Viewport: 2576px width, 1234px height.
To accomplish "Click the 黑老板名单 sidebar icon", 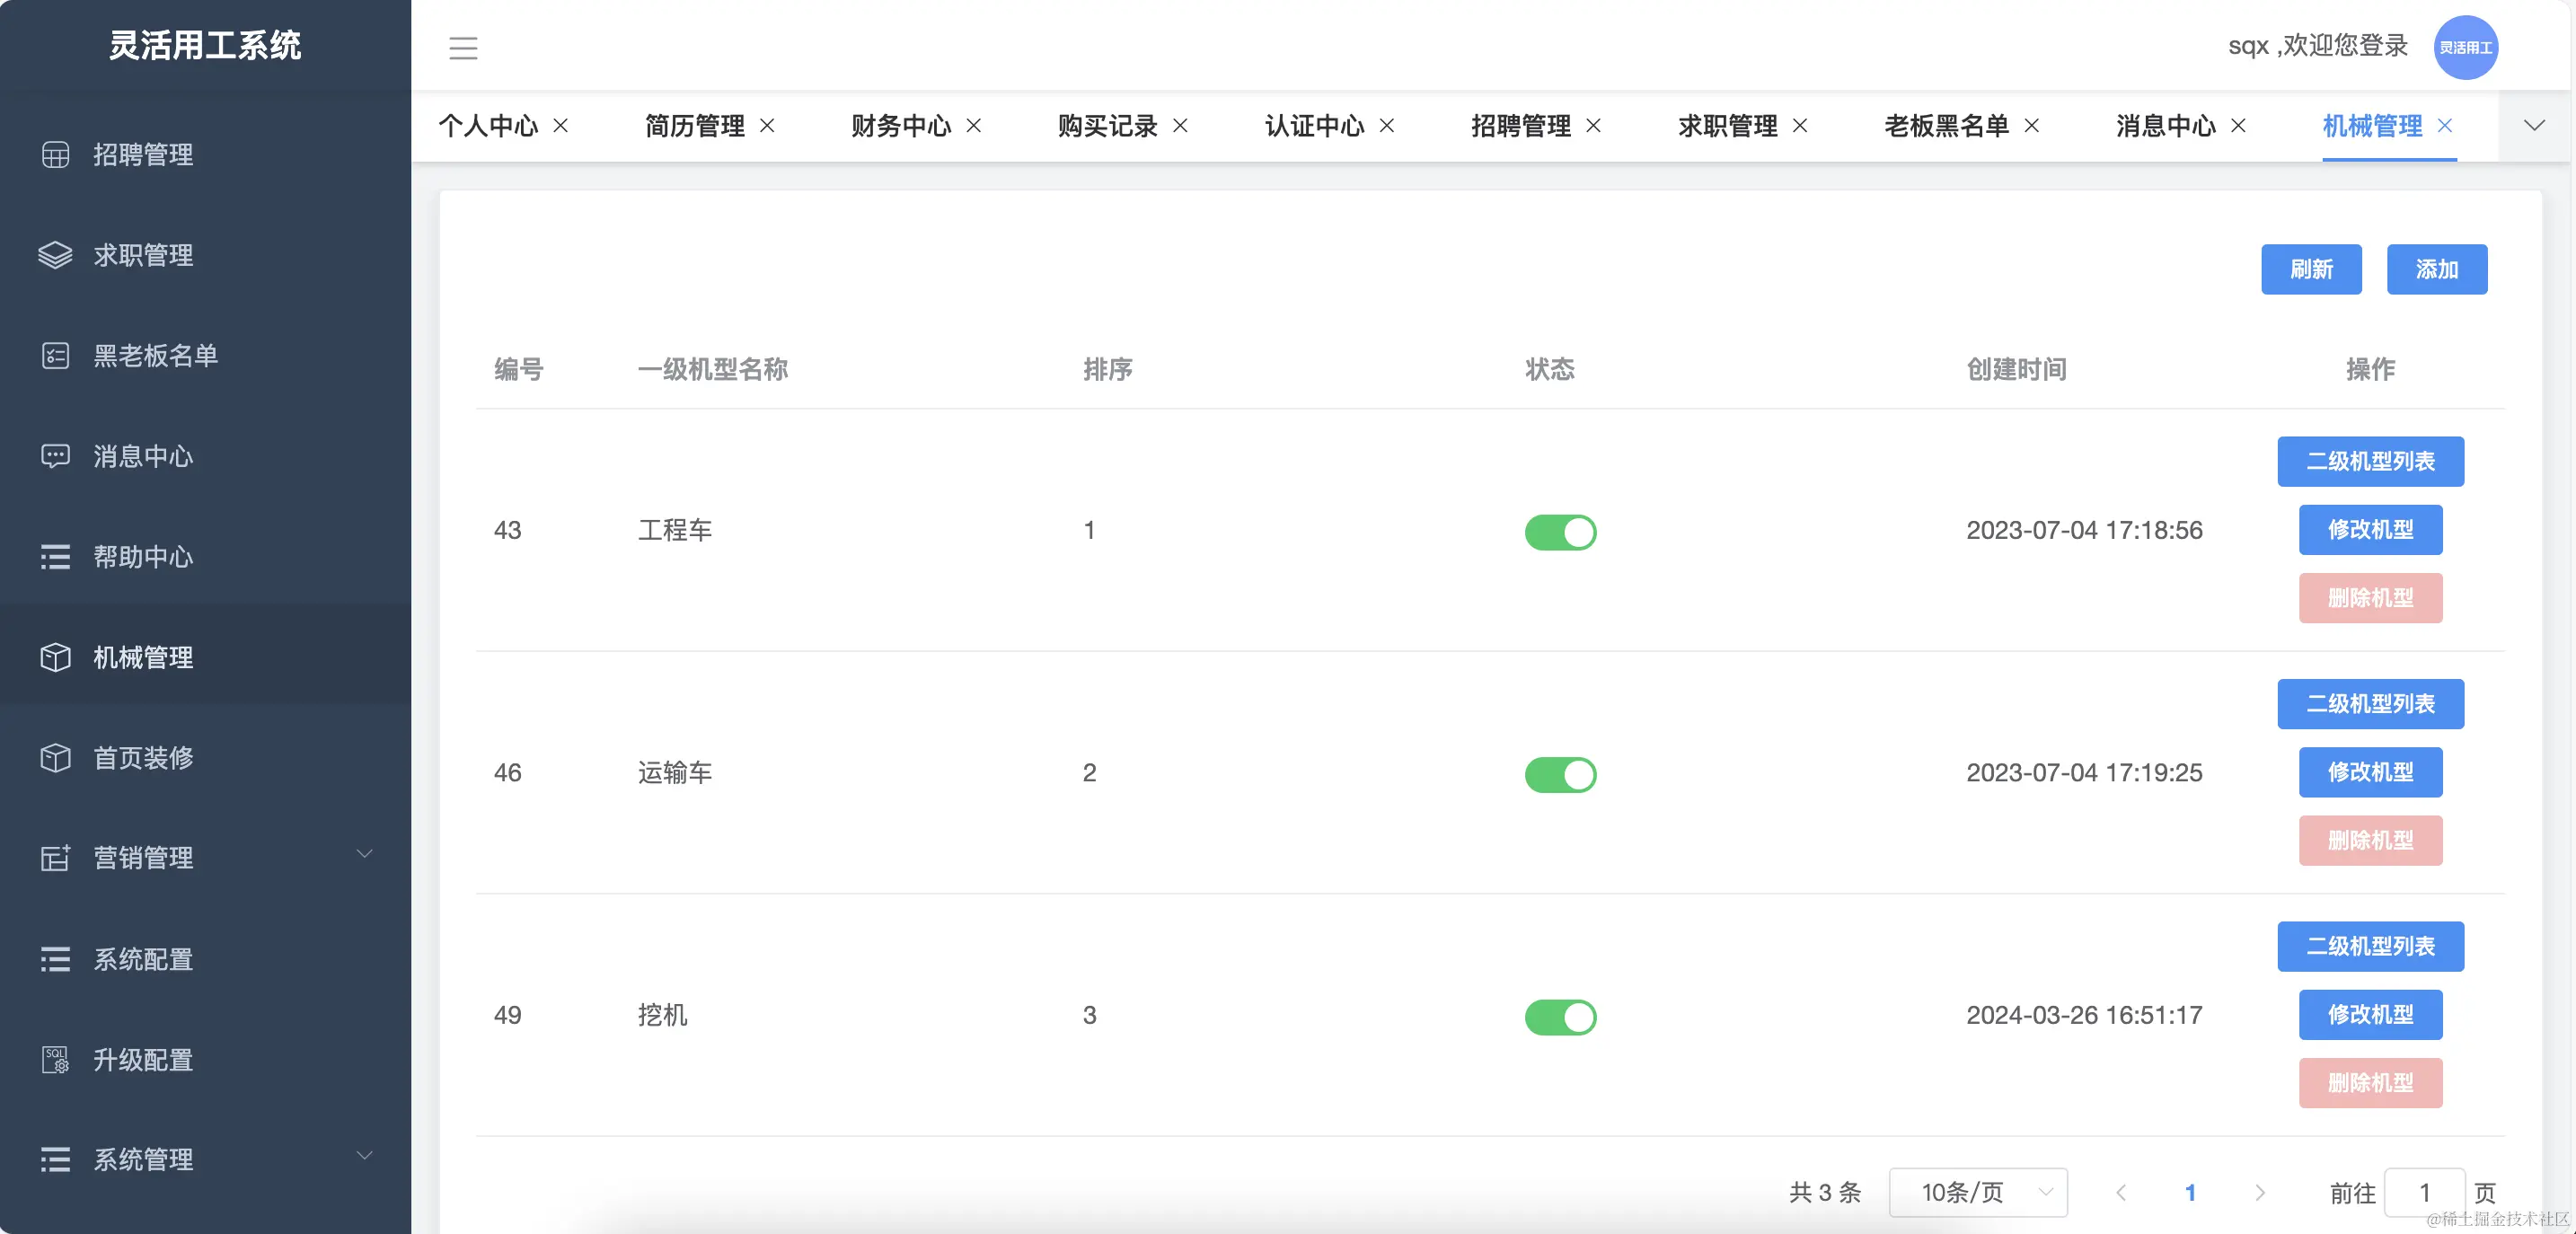I will pos(55,356).
